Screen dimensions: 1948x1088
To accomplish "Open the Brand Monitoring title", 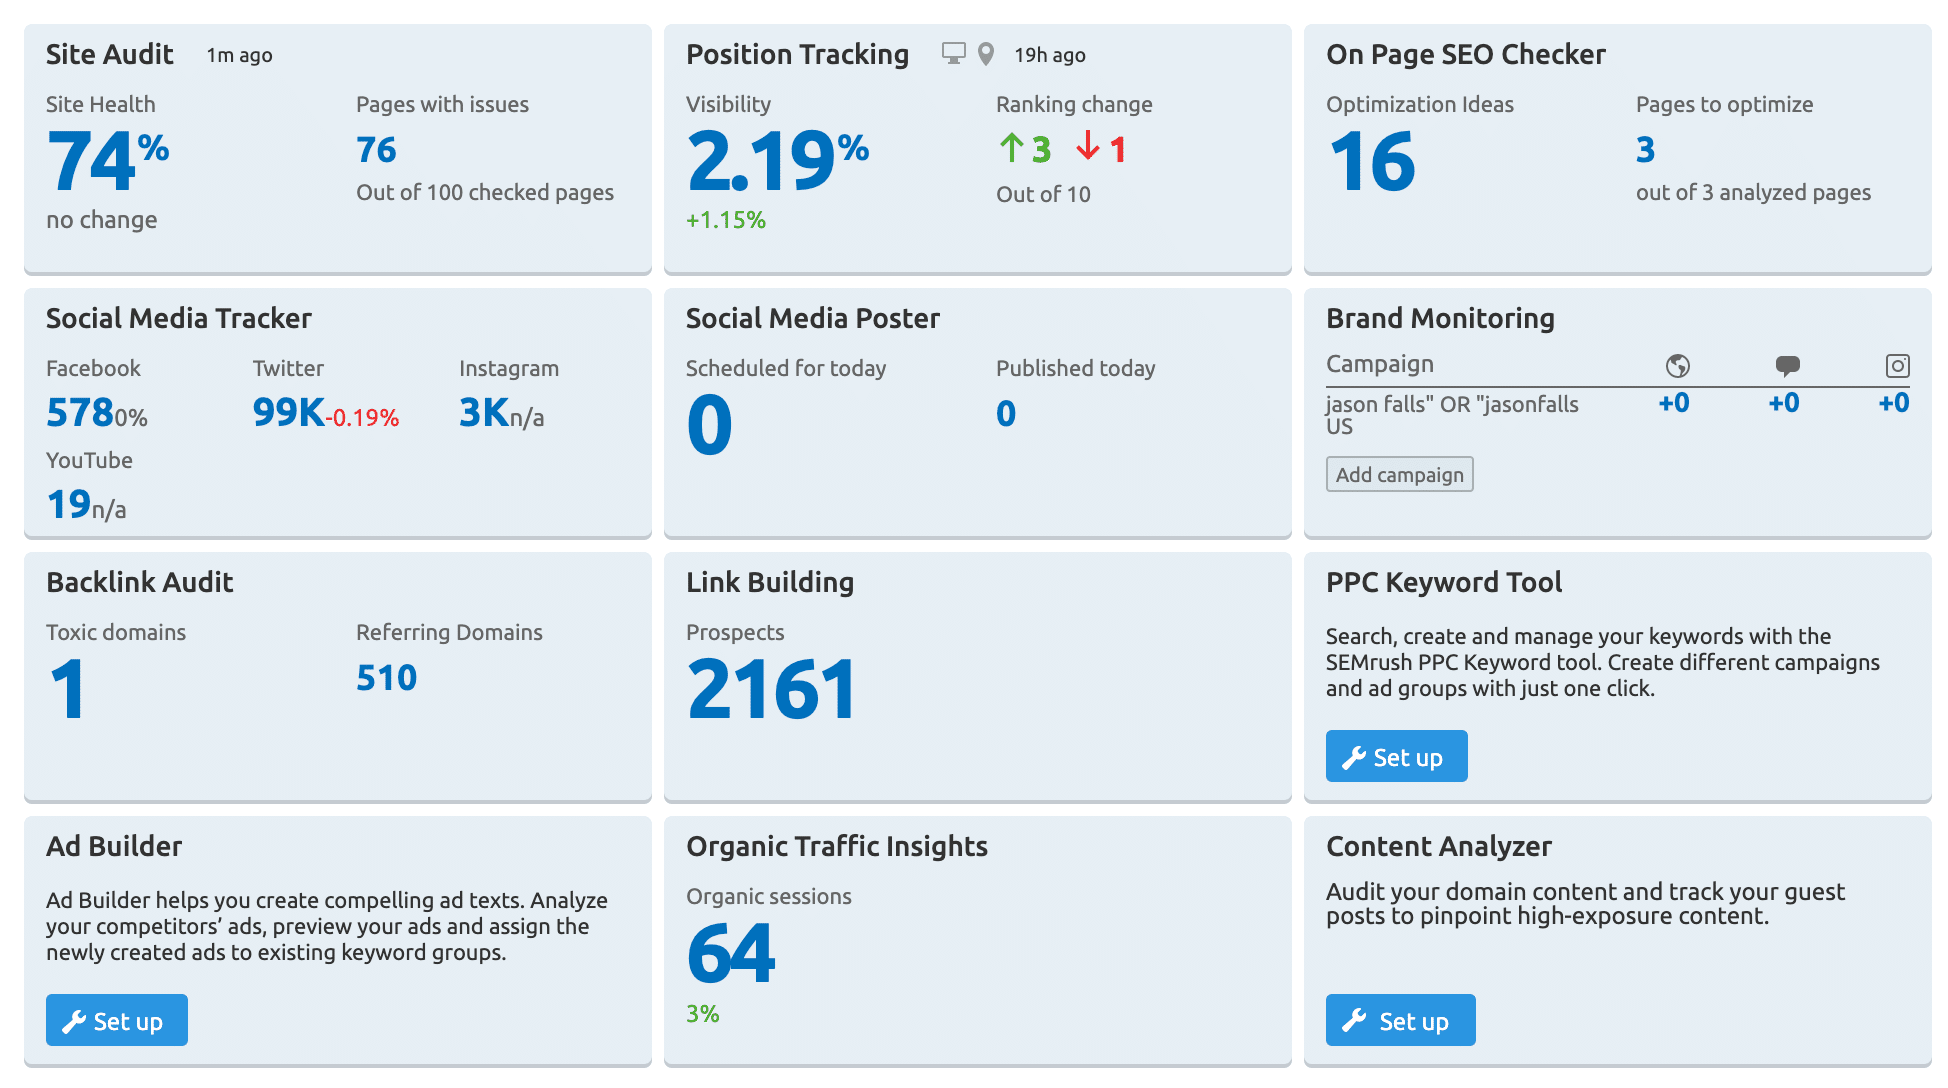I will click(x=1440, y=318).
